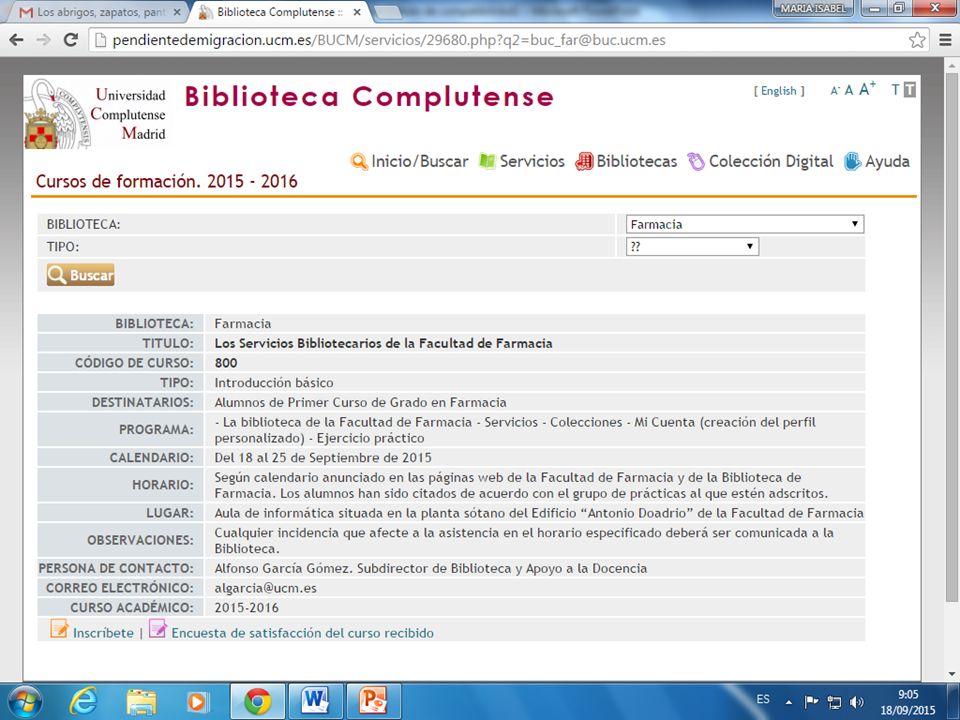Open the TIPO dropdown showing ??
Image resolution: width=960 pixels, height=720 pixels.
(x=692, y=247)
